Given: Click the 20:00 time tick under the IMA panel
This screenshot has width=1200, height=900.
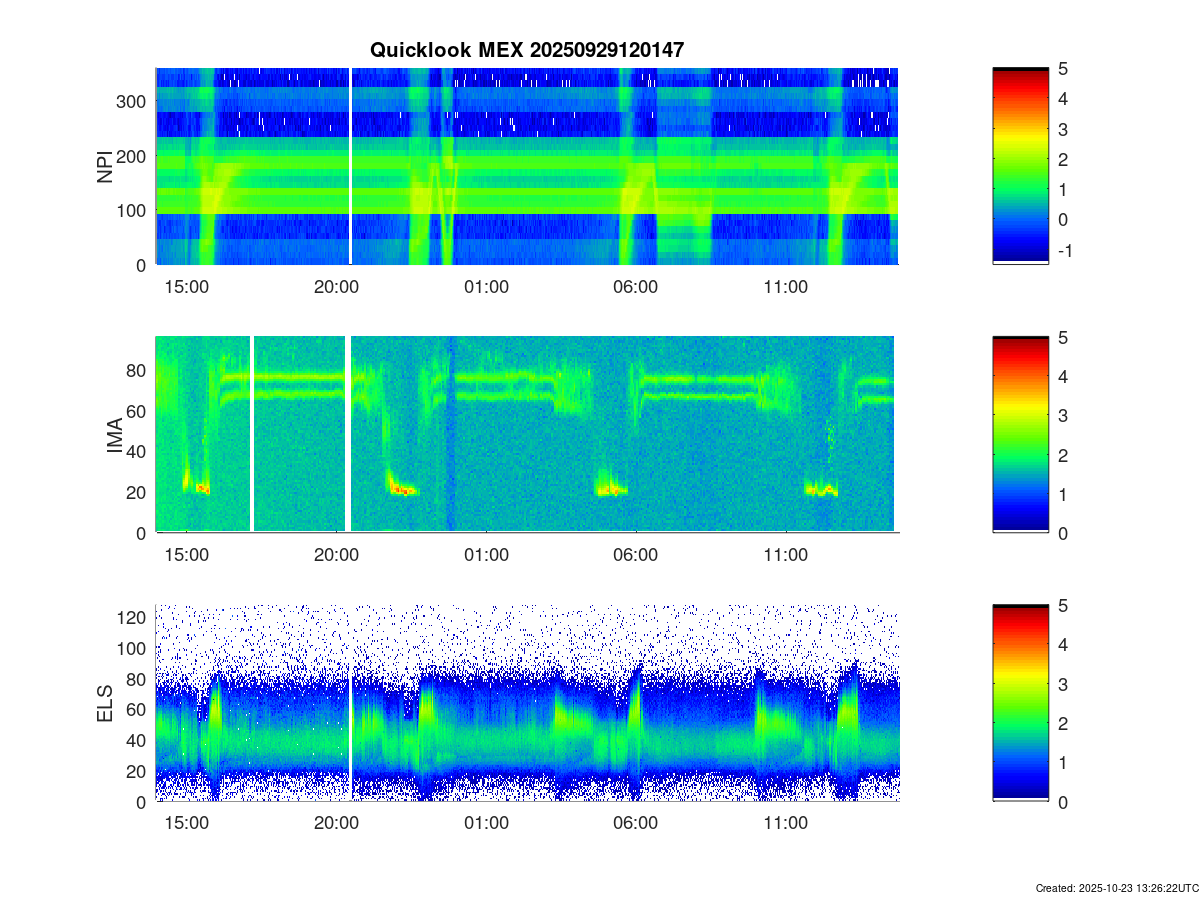Looking at the screenshot, I should (336, 555).
